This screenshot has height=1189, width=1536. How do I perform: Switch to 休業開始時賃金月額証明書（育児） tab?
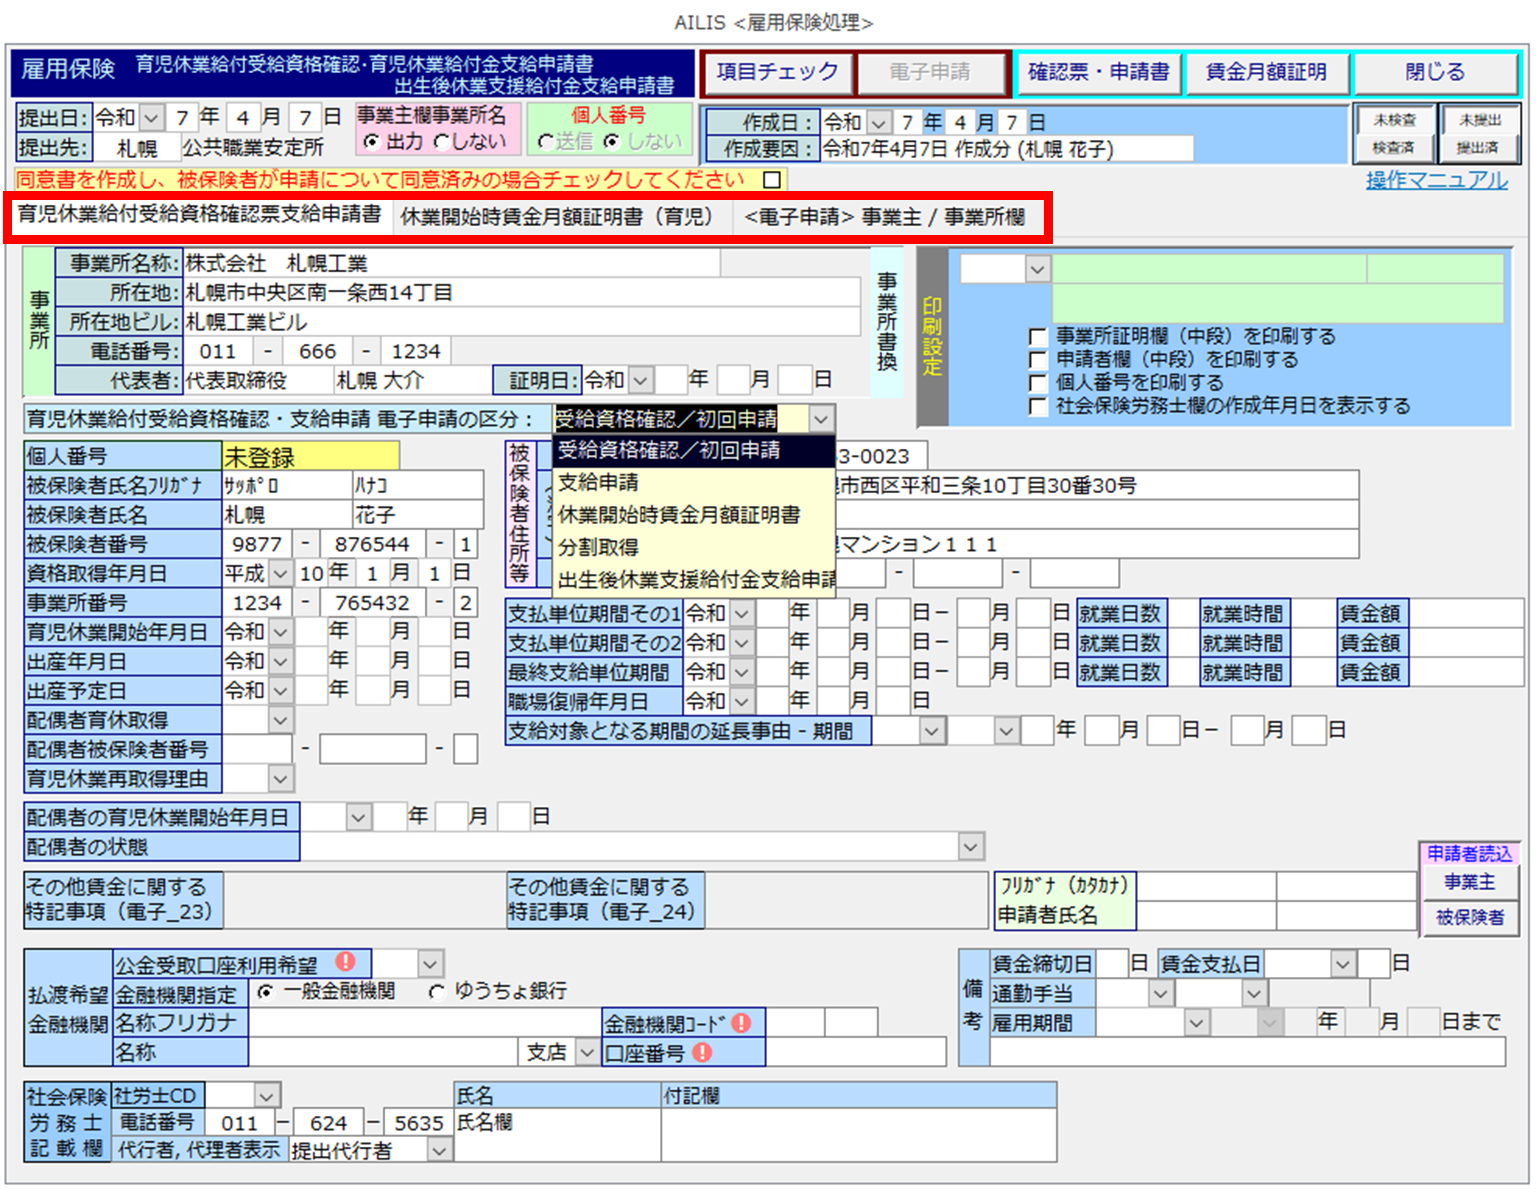pos(556,217)
